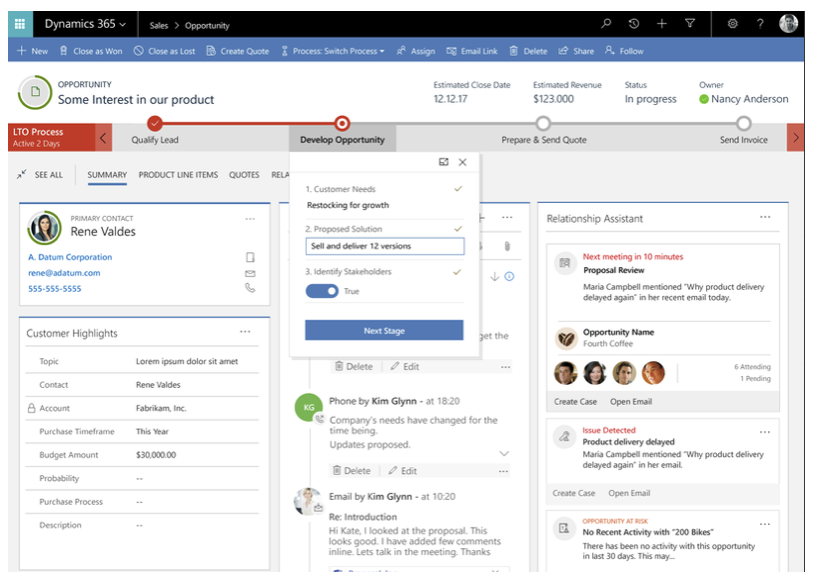
Task: Click lock icon beside Account
Action: pyautogui.click(x=31, y=408)
